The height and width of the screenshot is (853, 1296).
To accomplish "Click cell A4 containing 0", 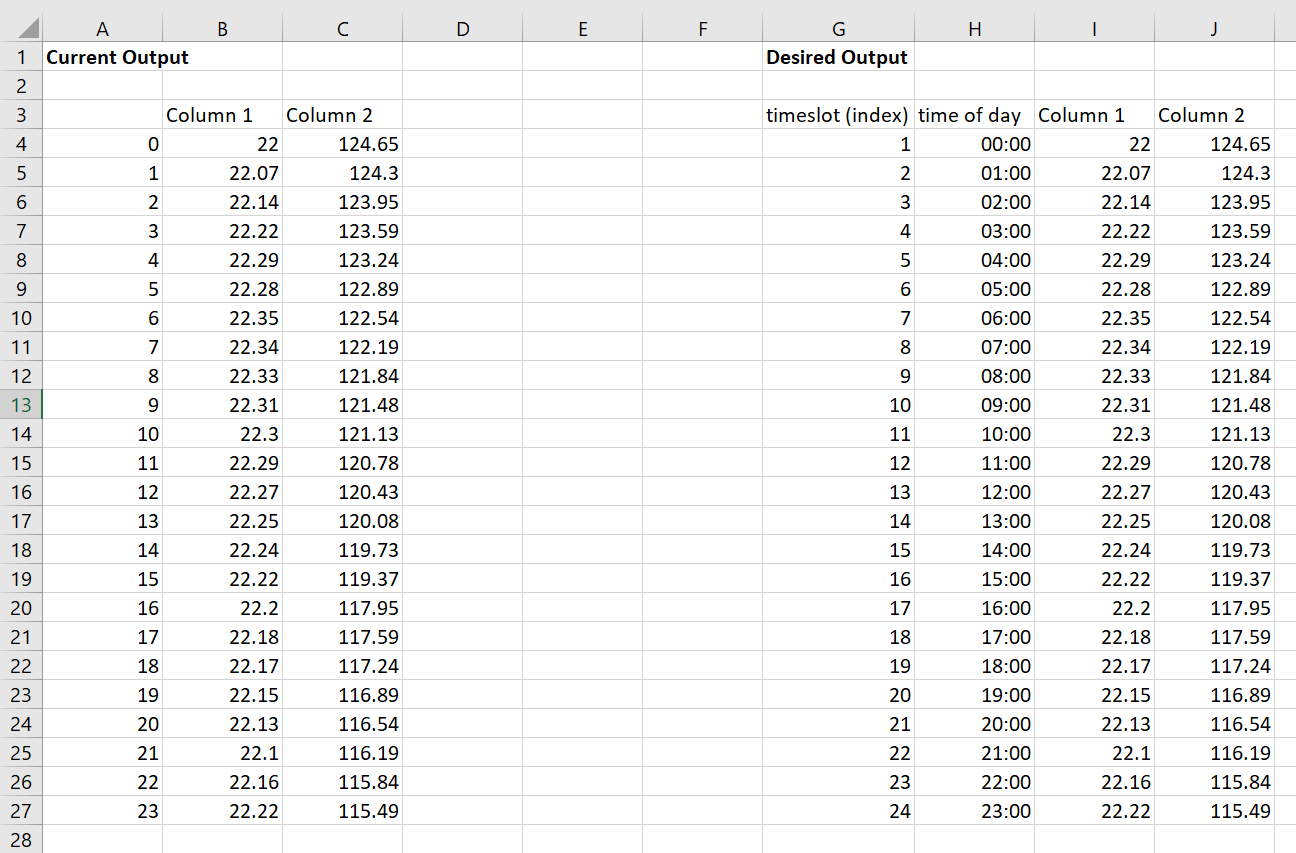I will 102,144.
